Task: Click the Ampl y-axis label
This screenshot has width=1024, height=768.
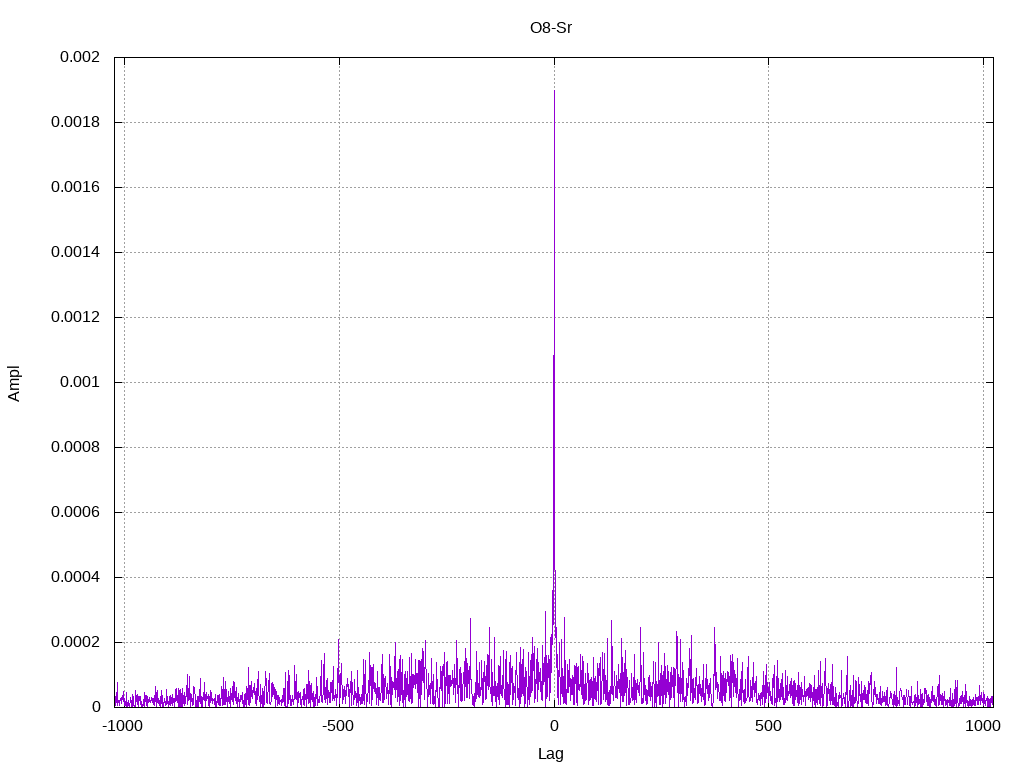Action: (14, 383)
